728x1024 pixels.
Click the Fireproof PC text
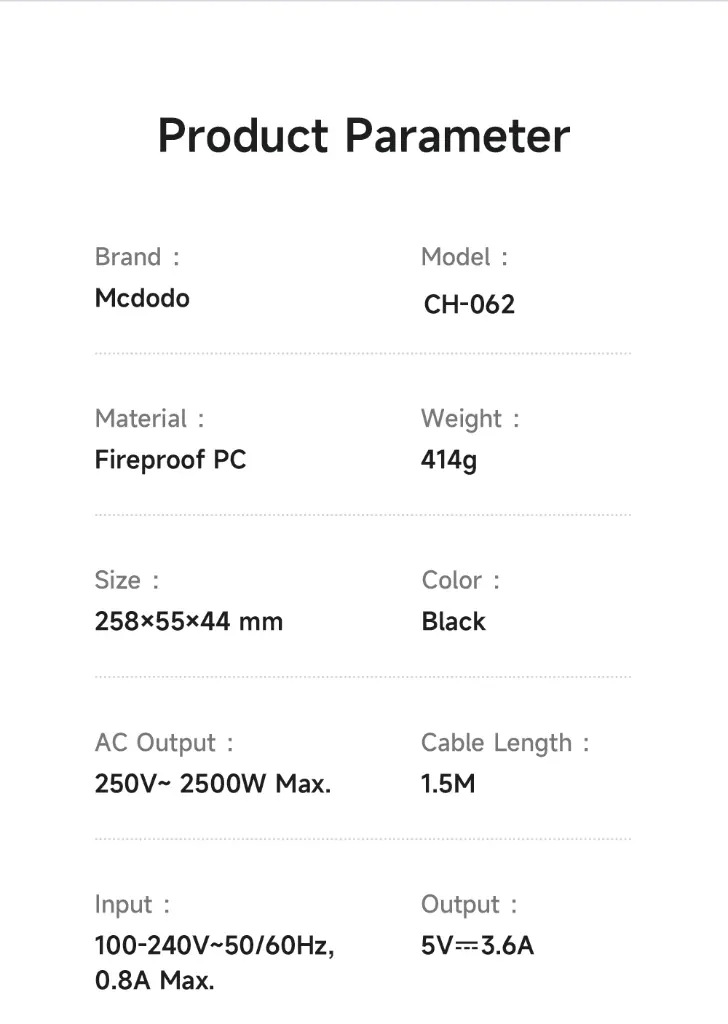pos(170,460)
